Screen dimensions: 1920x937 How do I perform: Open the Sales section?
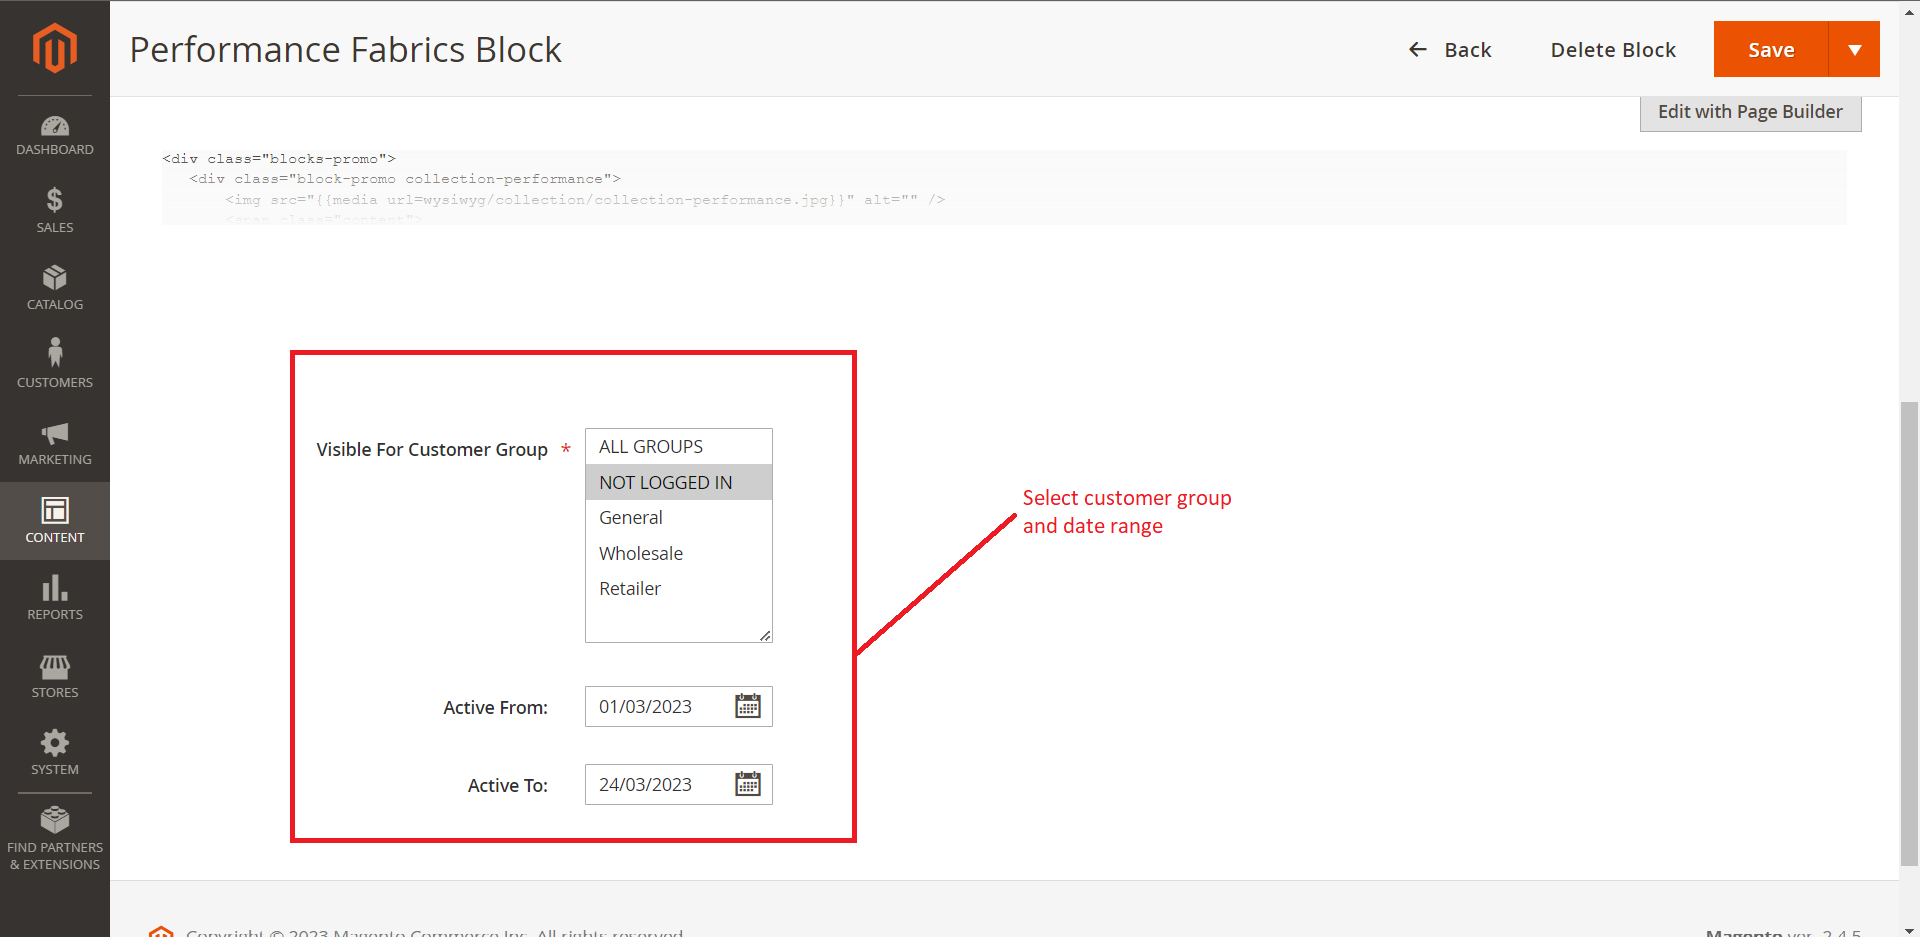point(55,209)
